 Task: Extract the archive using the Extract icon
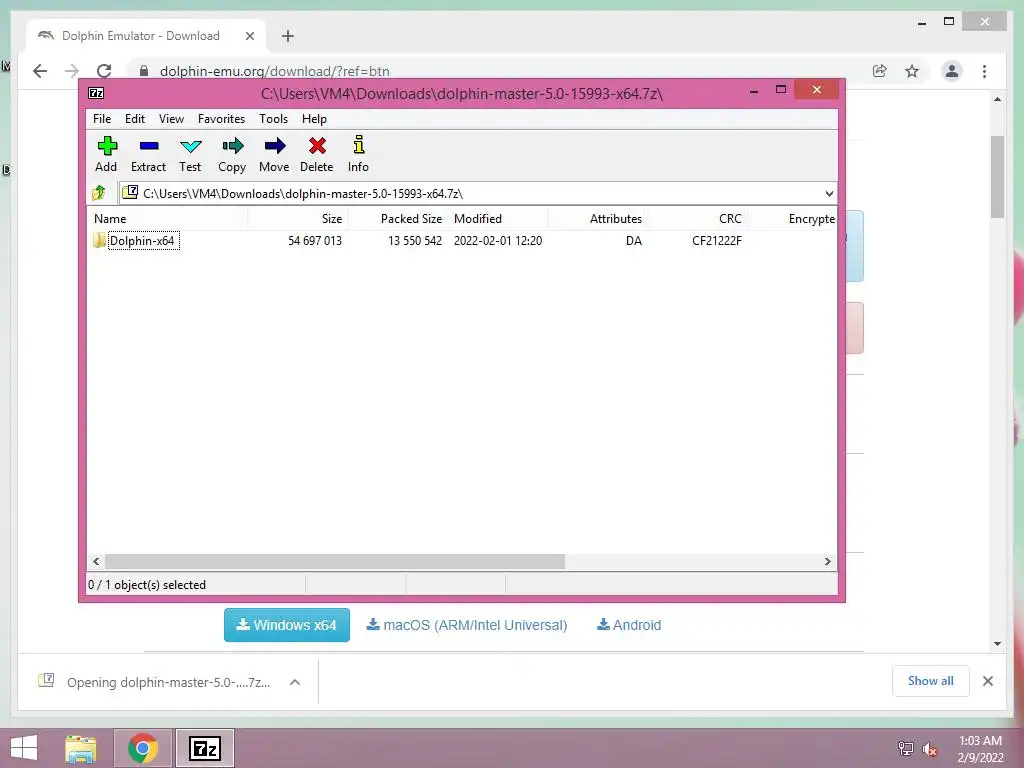coord(148,154)
